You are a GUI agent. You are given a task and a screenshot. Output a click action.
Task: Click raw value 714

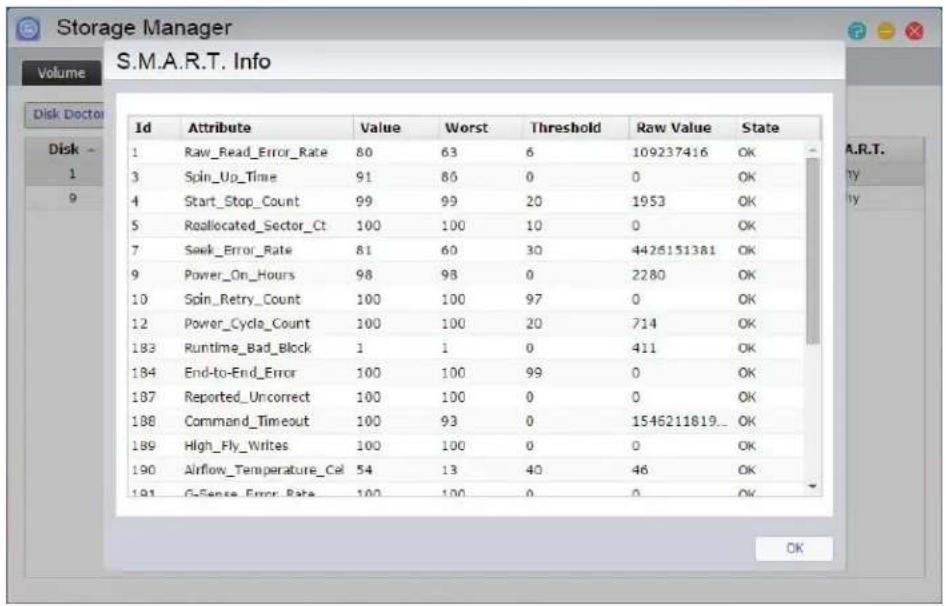tap(644, 324)
